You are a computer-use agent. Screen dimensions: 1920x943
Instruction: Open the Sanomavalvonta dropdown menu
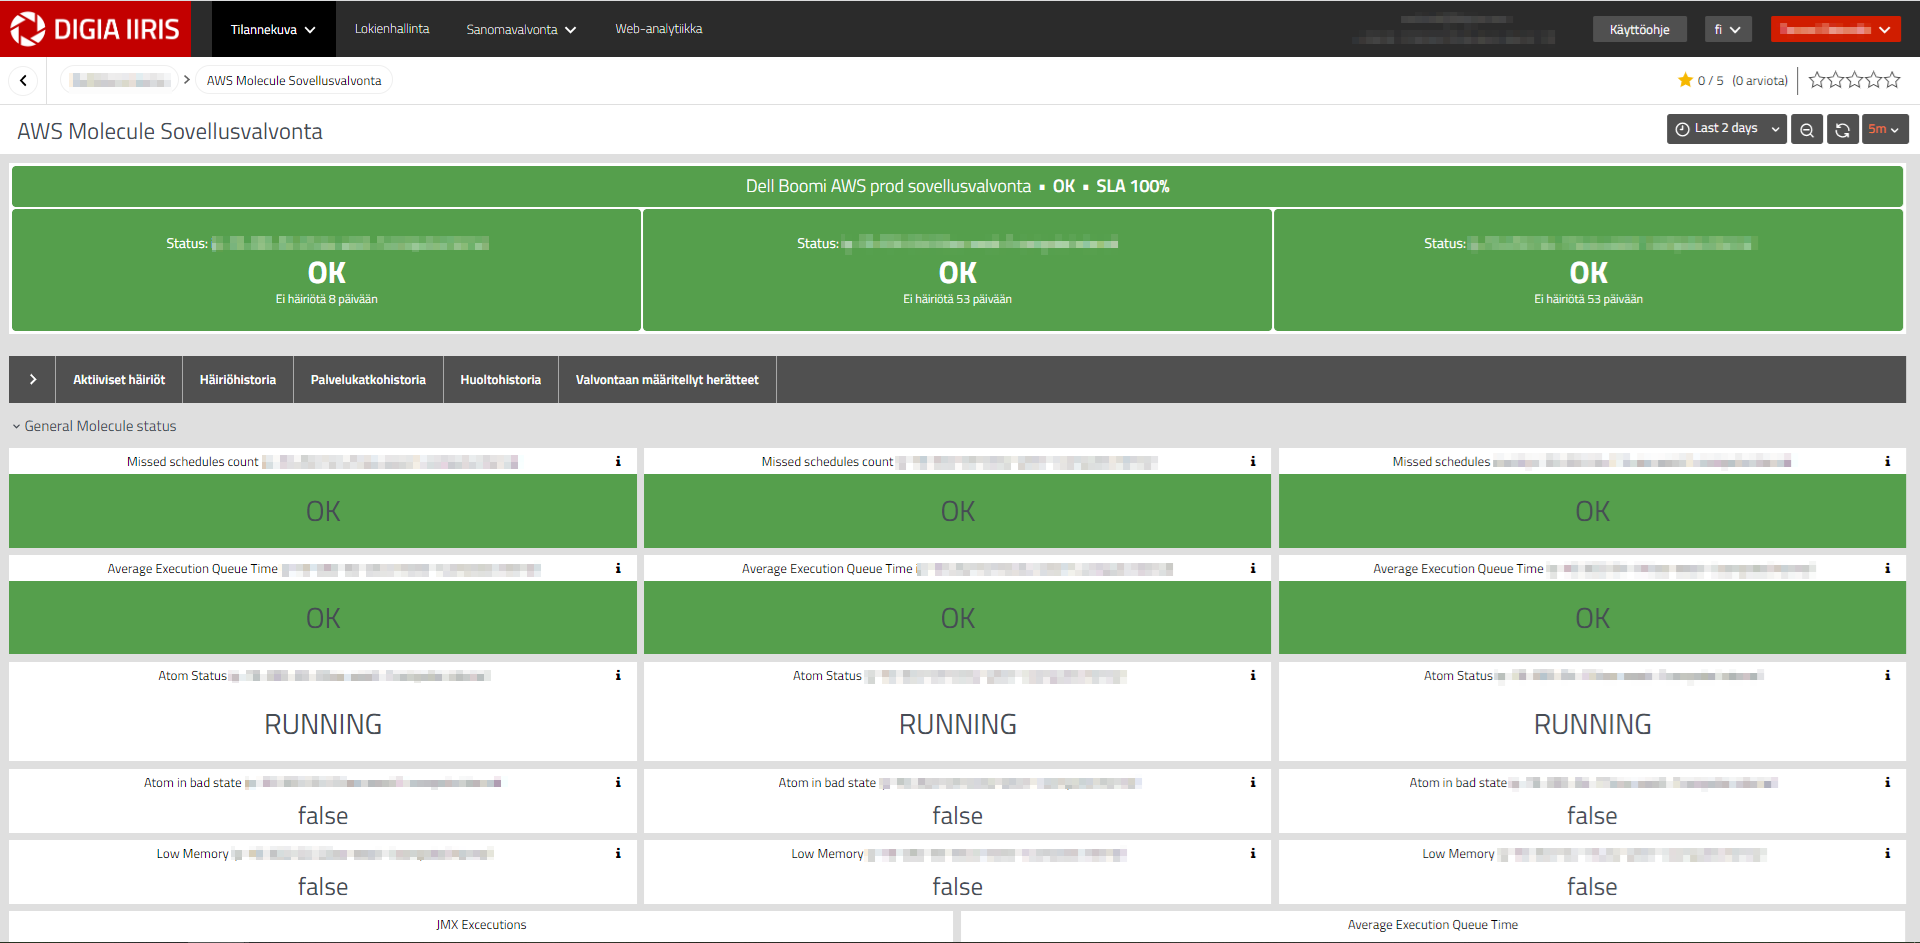tap(521, 29)
